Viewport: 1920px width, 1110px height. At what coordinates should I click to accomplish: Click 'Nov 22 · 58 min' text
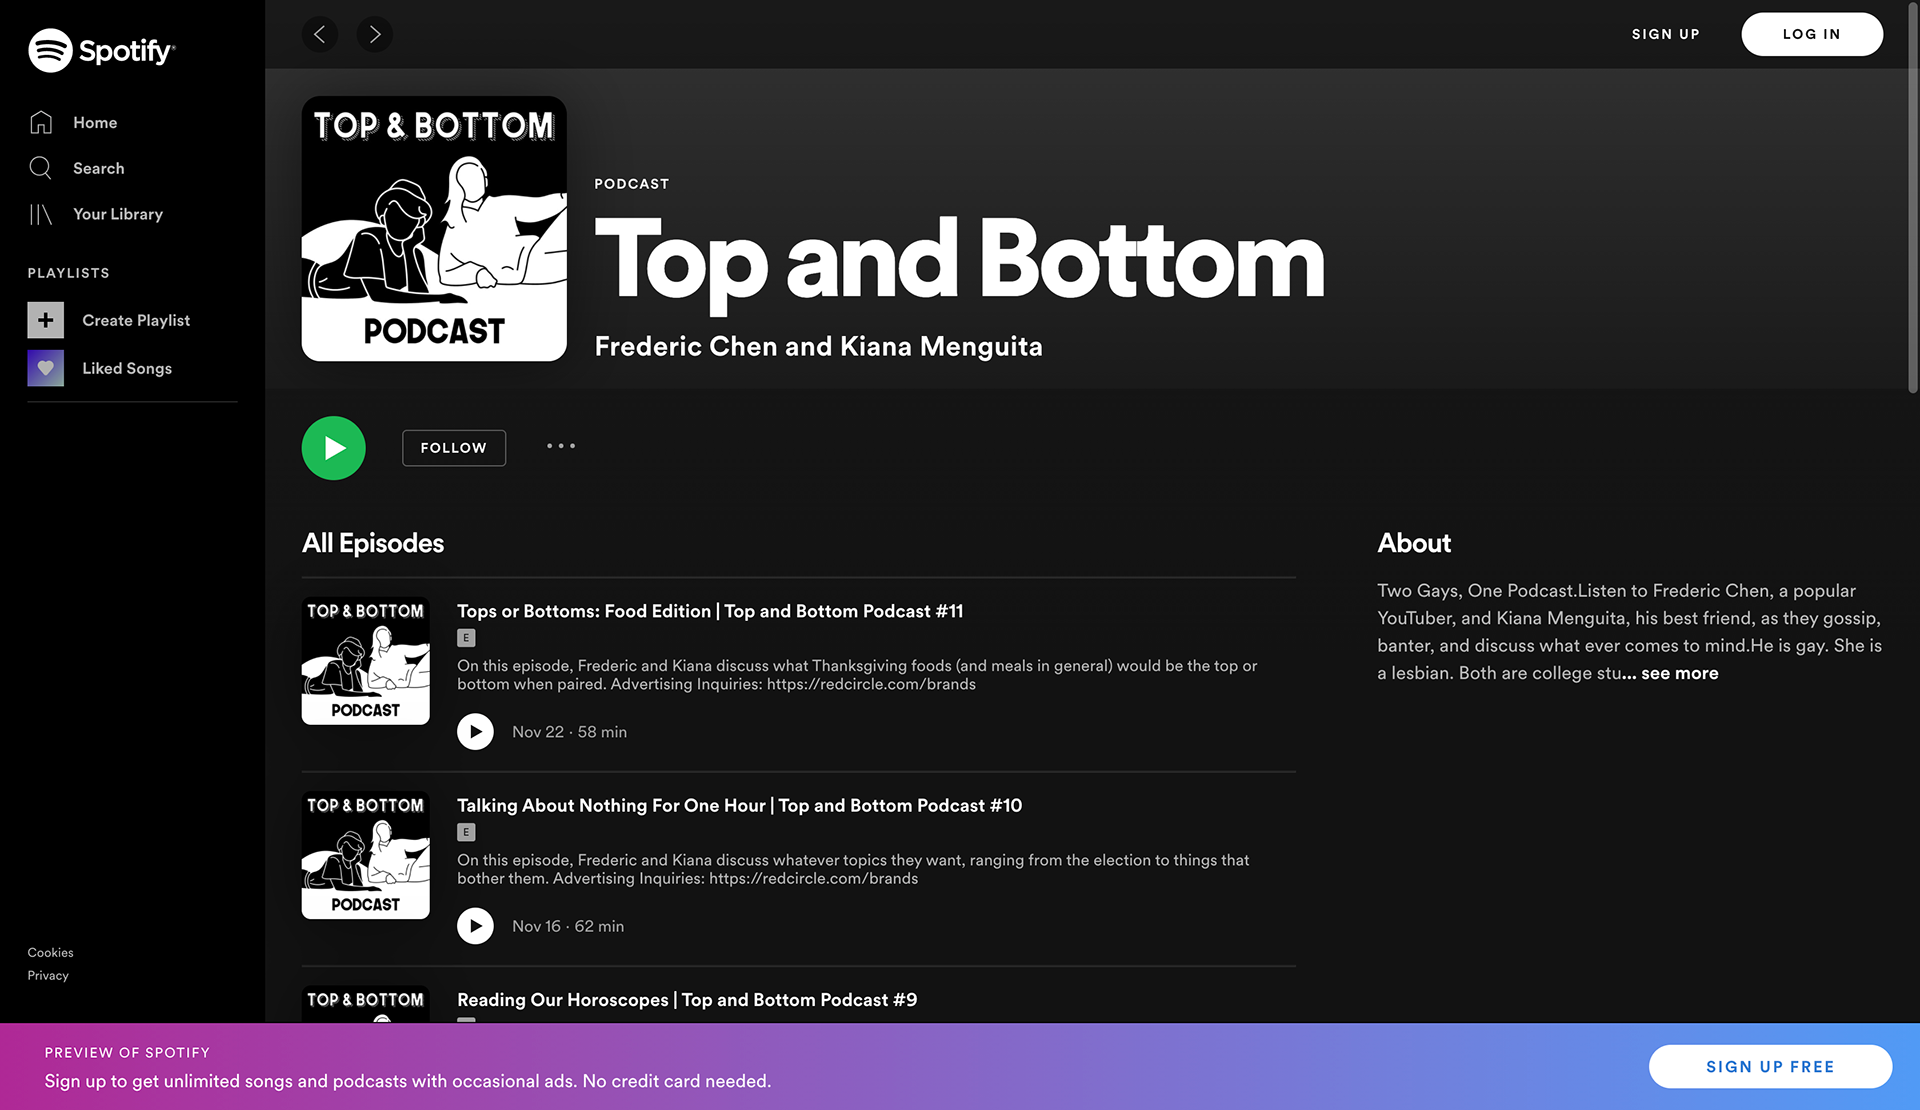pyautogui.click(x=569, y=732)
